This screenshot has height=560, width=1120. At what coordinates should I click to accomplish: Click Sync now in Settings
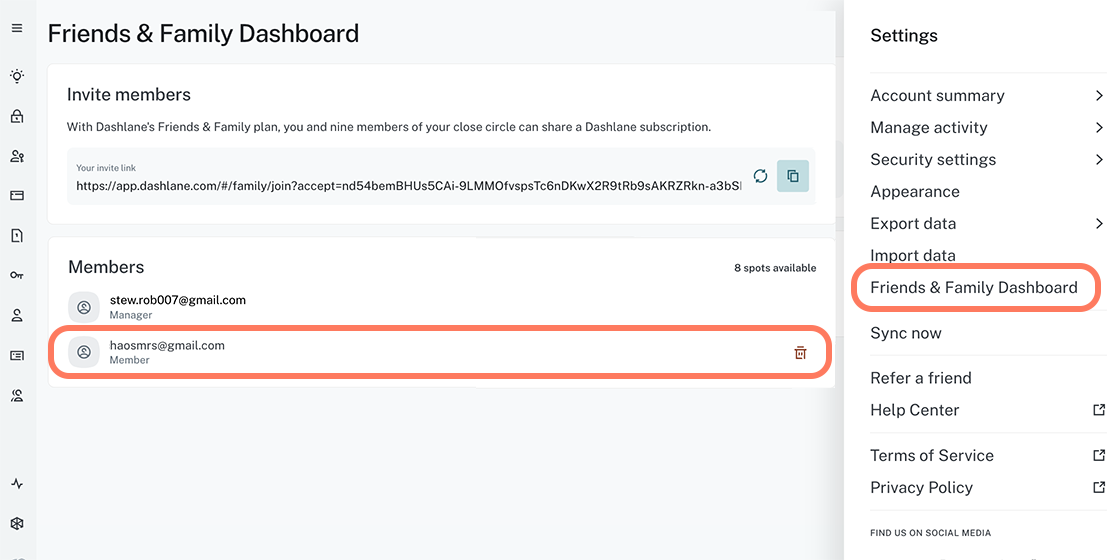pyautogui.click(x=906, y=334)
